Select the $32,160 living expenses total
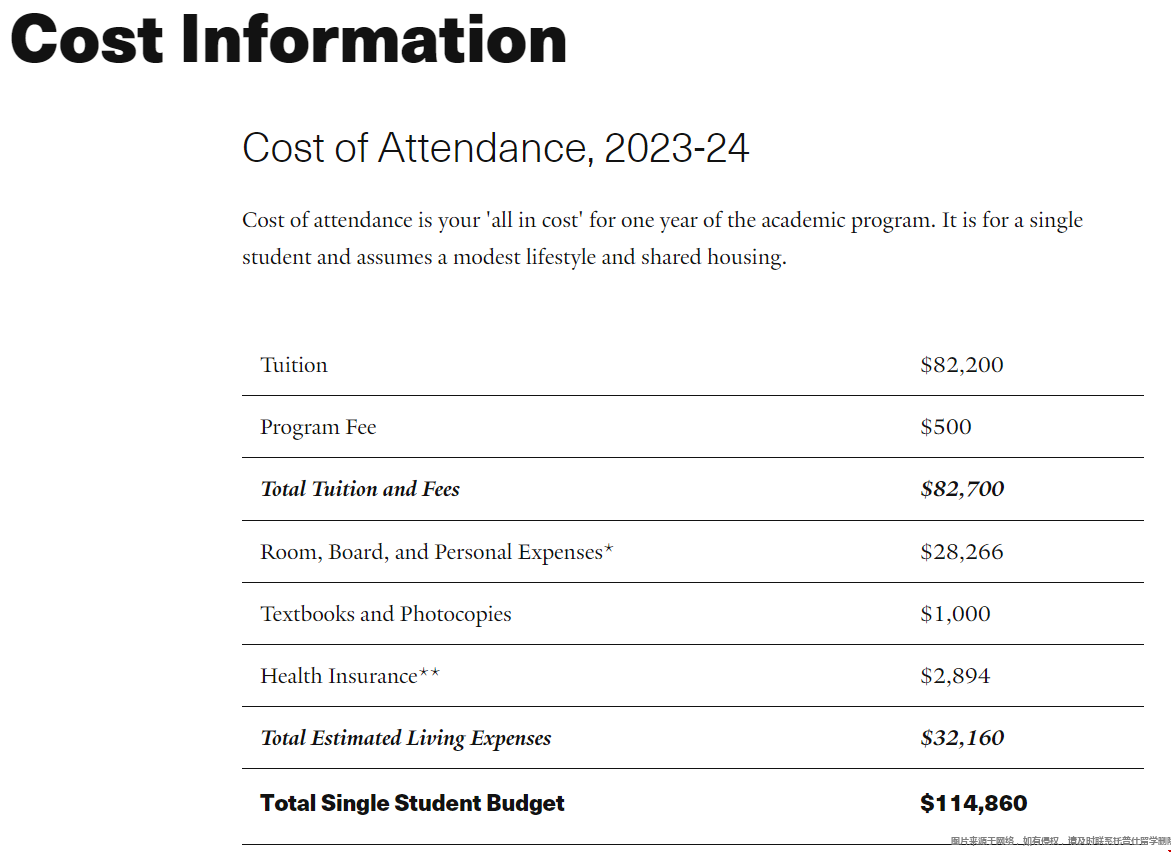1171x852 pixels. click(x=962, y=738)
